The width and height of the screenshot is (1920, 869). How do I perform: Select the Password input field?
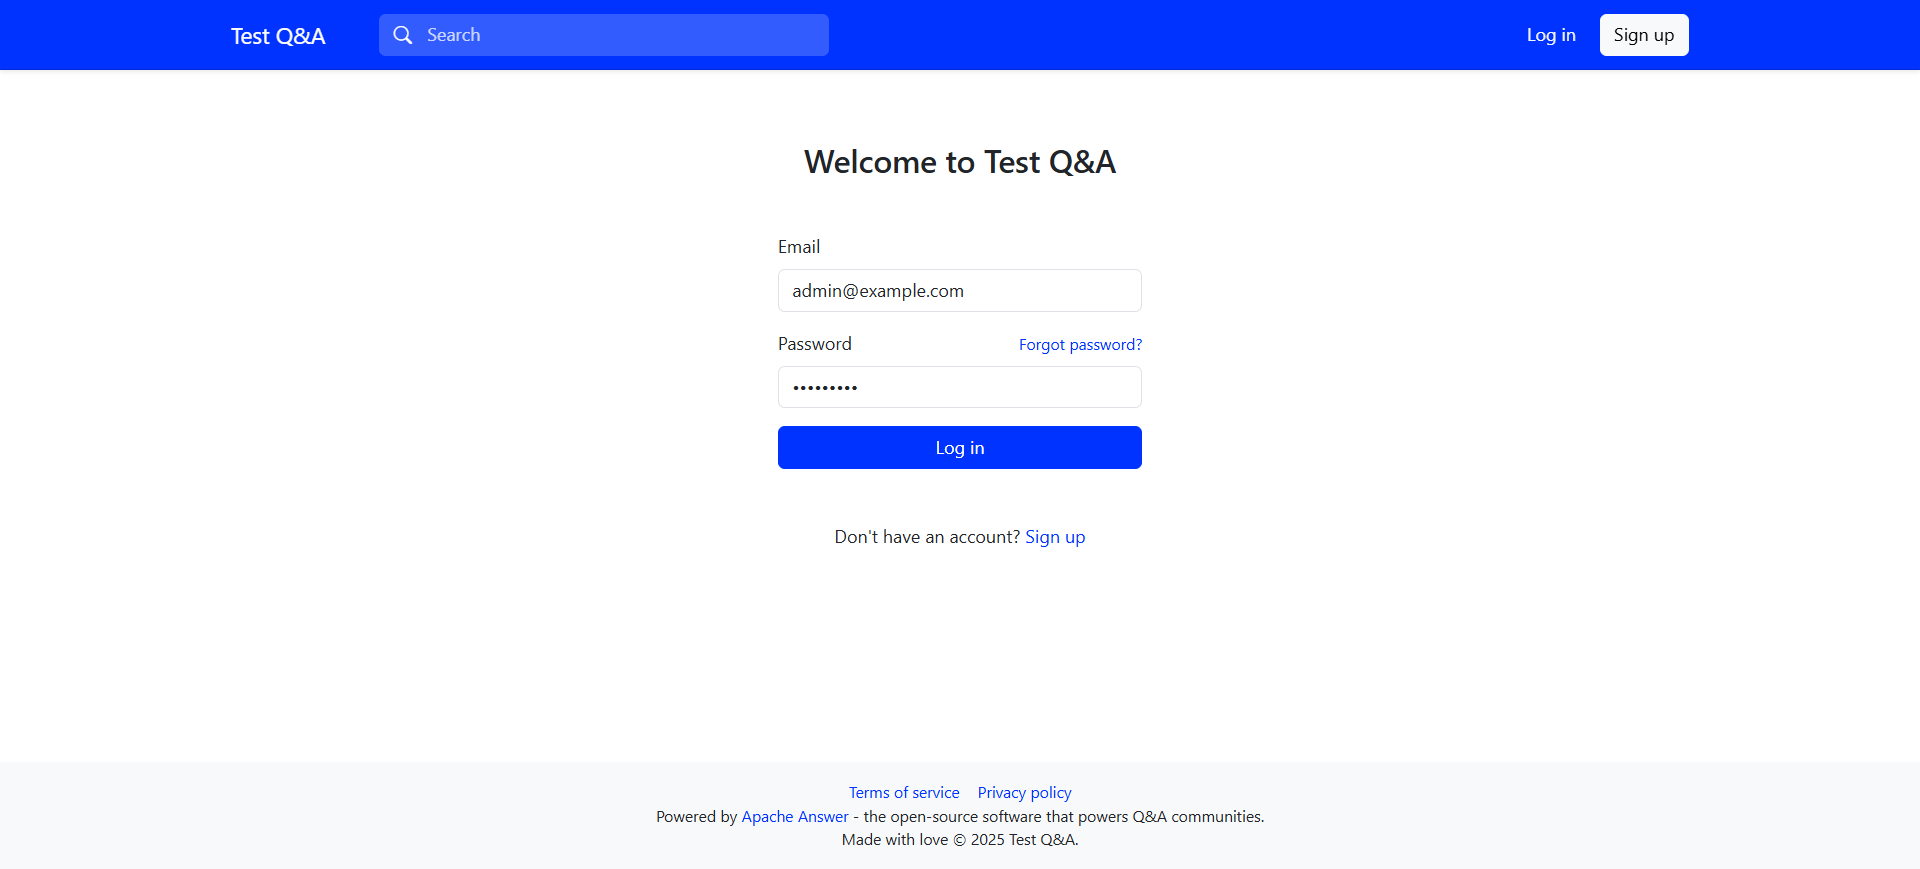pos(960,387)
